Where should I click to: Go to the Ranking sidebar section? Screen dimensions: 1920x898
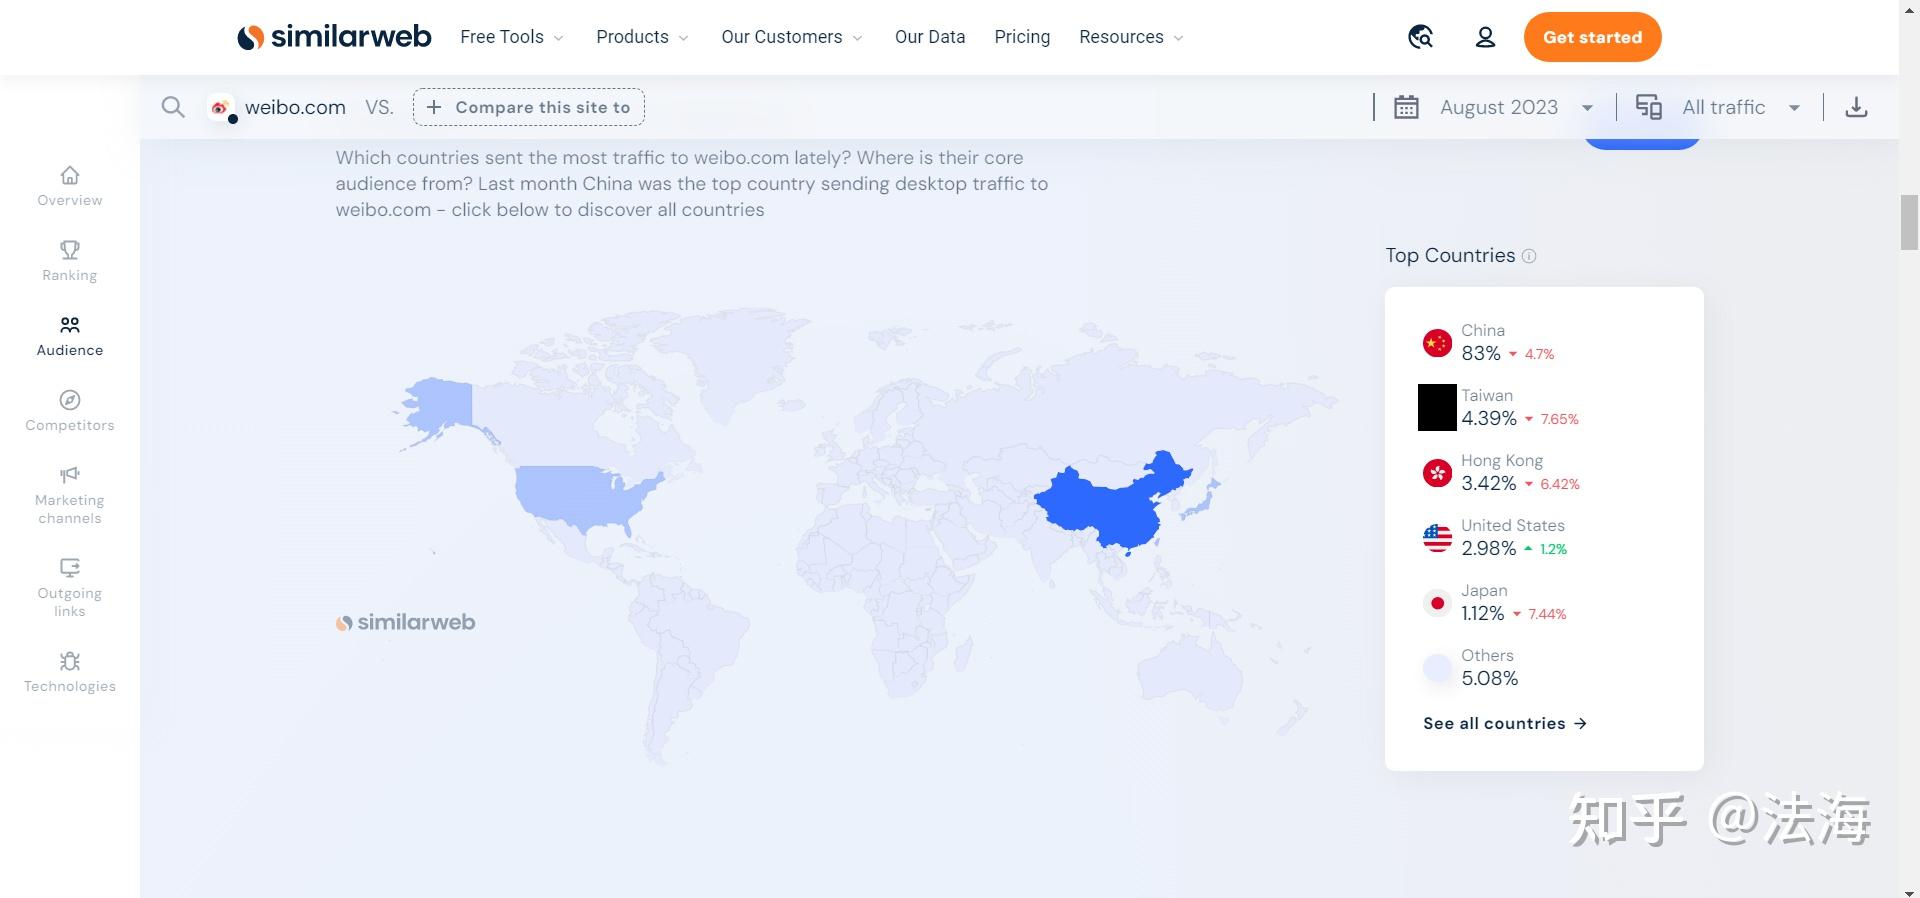click(x=70, y=261)
